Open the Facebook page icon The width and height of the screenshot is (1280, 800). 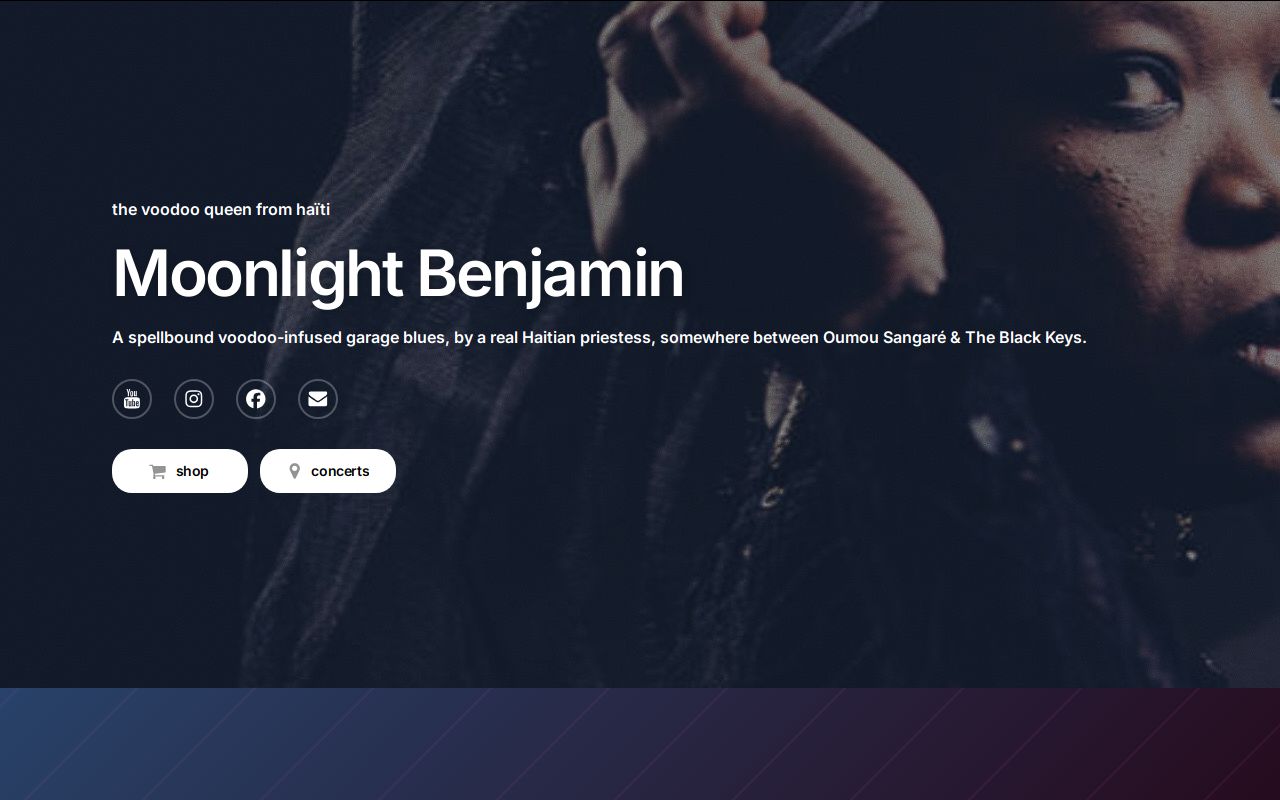(x=256, y=399)
